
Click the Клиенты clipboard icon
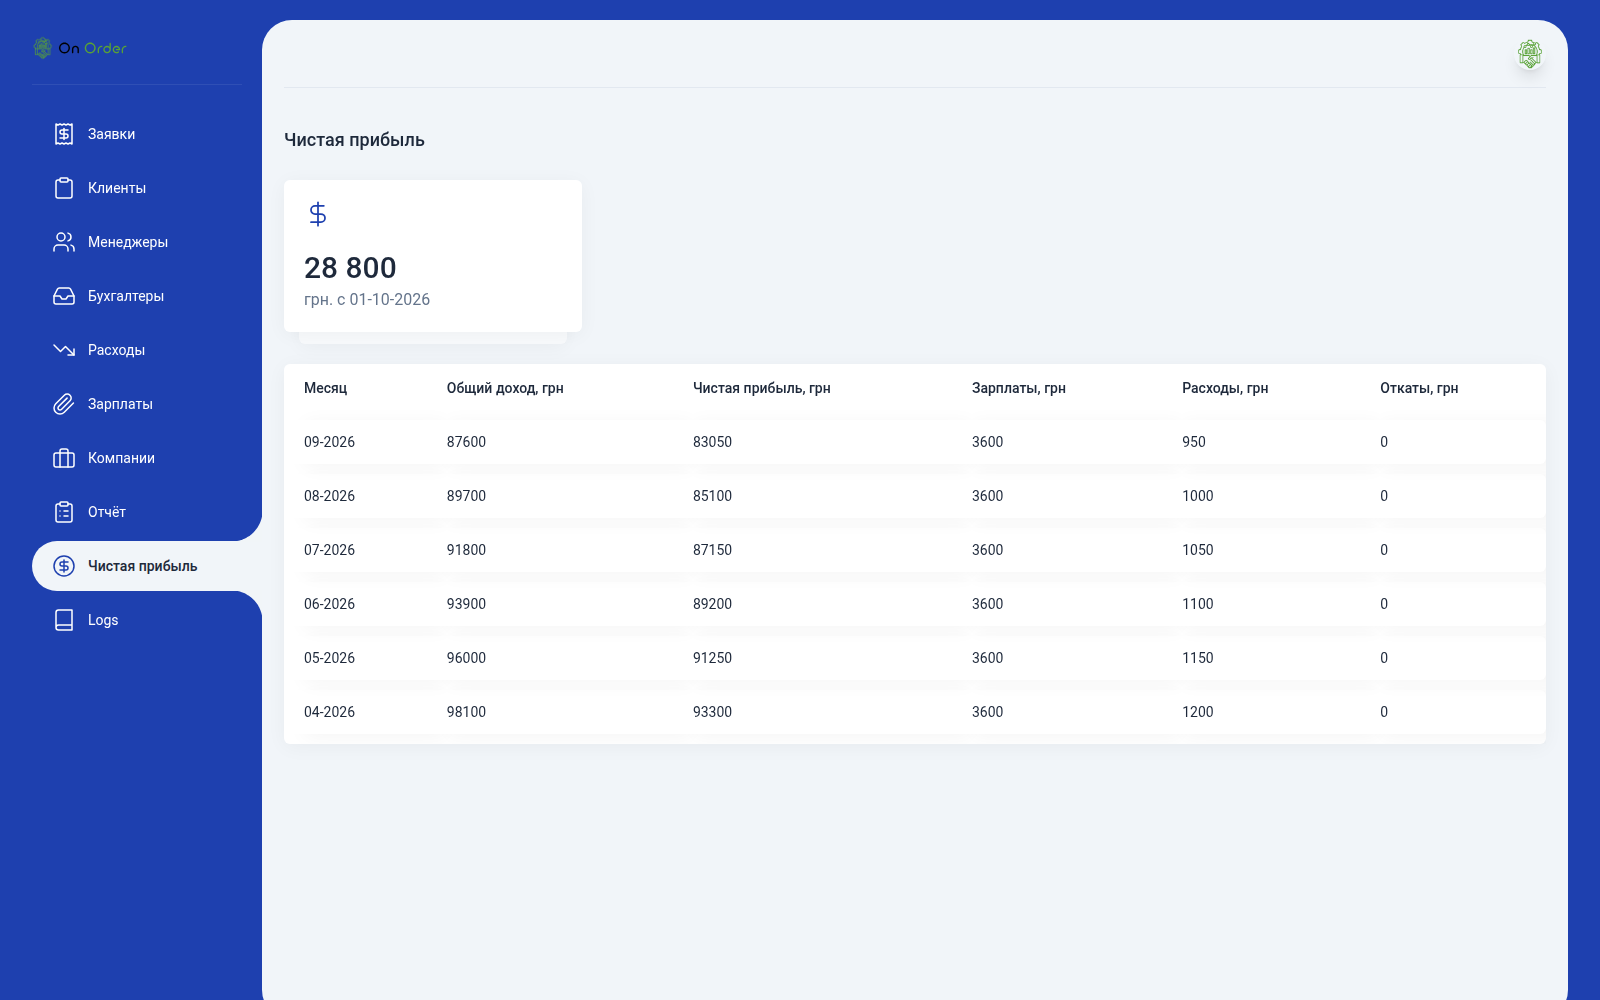pyautogui.click(x=64, y=188)
